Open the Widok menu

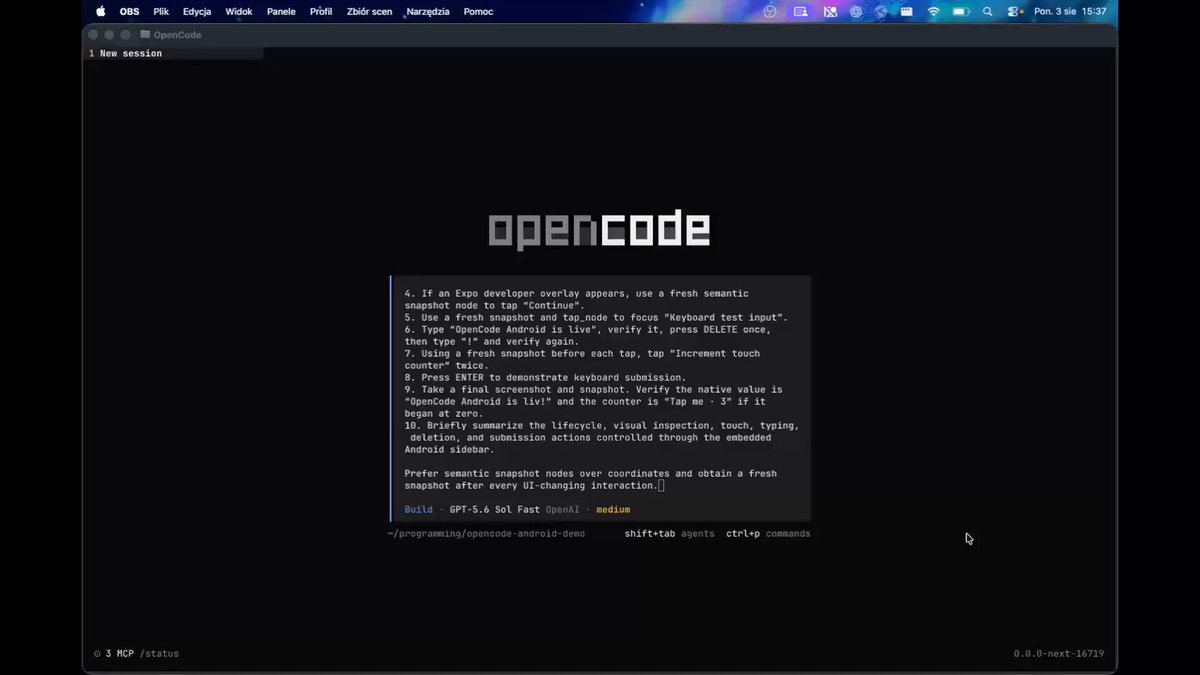pyautogui.click(x=239, y=12)
